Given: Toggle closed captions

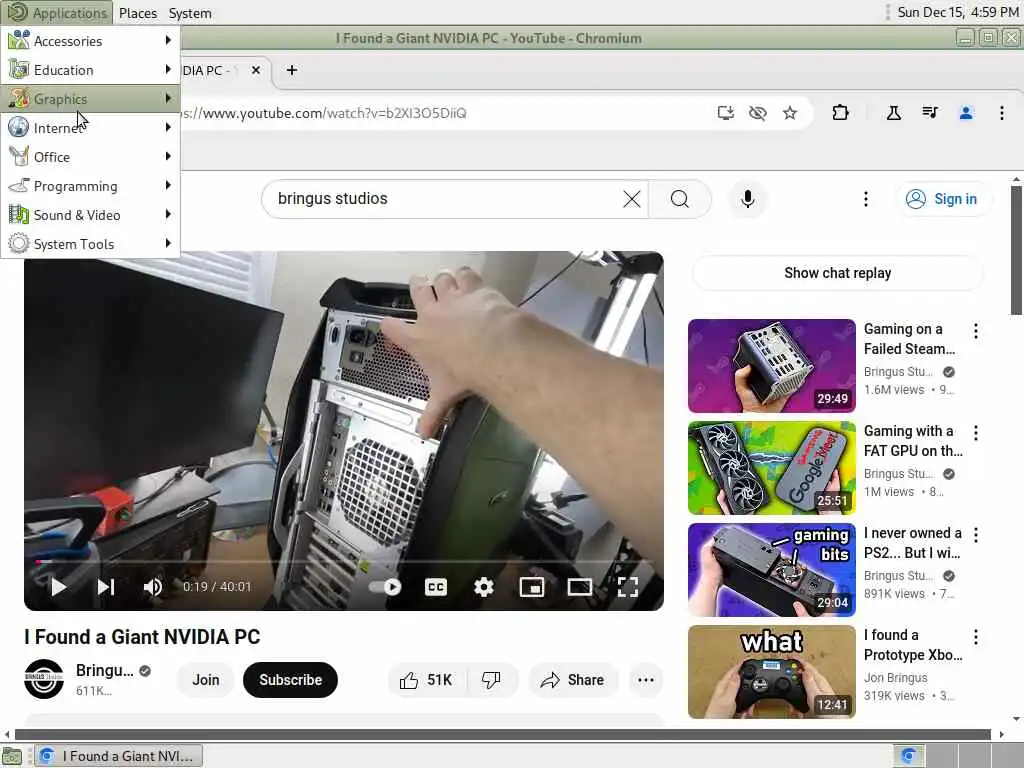Looking at the screenshot, I should click(x=436, y=587).
